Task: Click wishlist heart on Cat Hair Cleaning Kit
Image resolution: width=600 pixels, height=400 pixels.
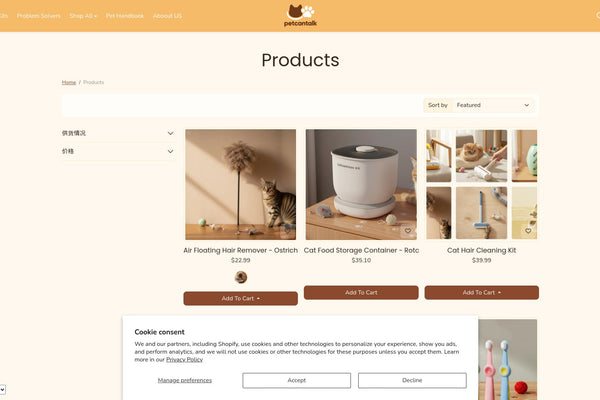Action: [x=528, y=230]
